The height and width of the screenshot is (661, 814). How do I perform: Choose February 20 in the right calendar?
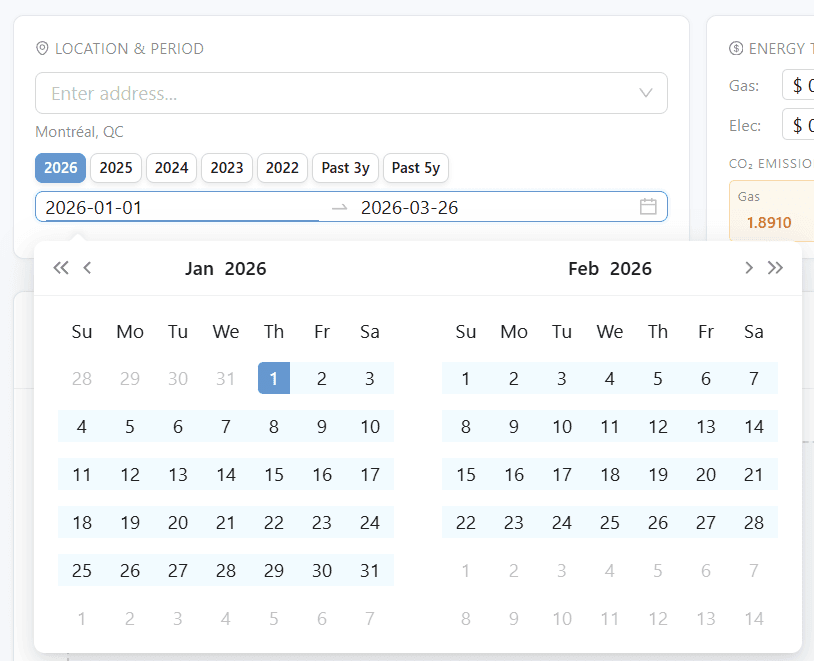(706, 474)
